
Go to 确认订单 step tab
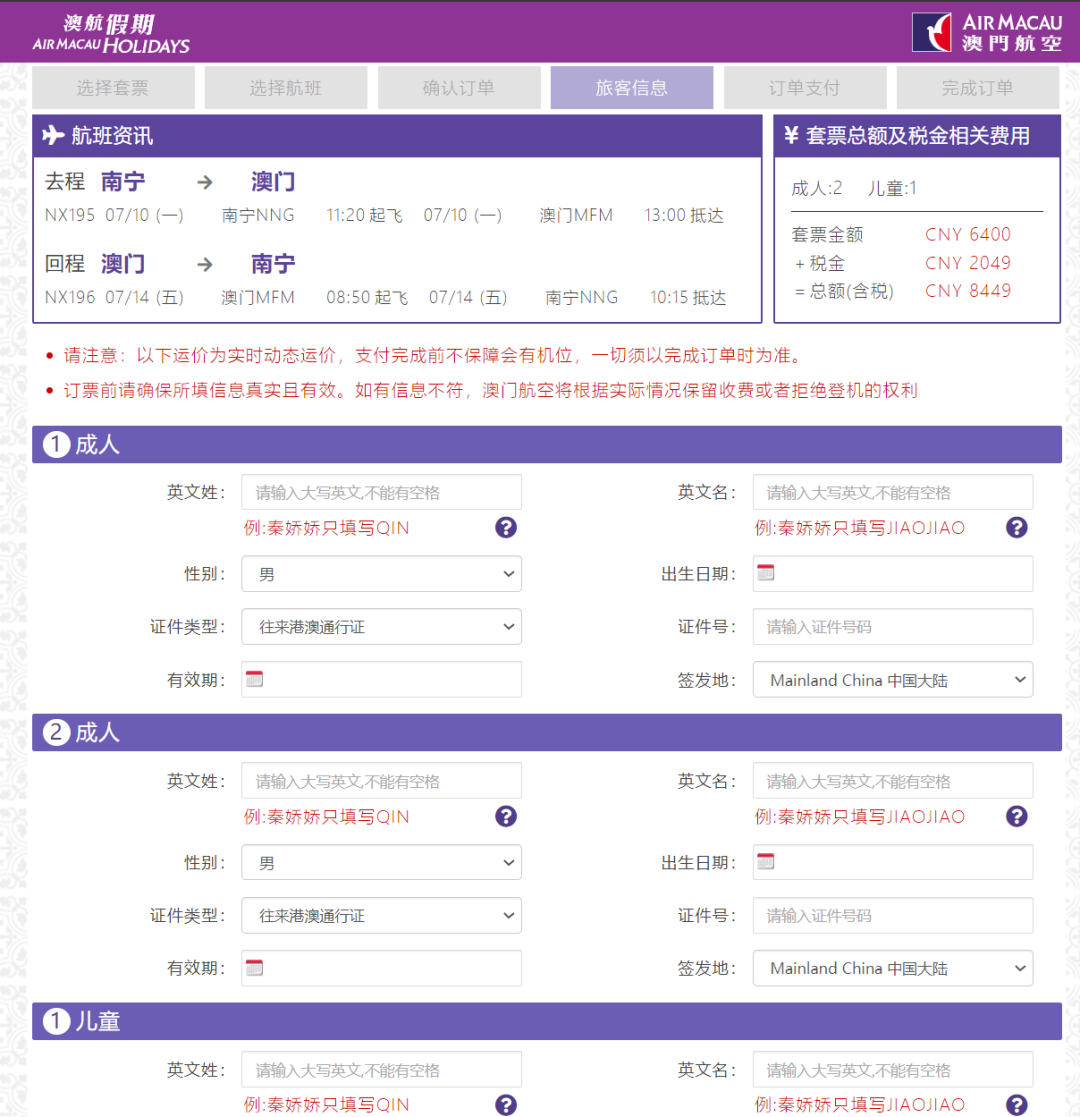point(459,88)
